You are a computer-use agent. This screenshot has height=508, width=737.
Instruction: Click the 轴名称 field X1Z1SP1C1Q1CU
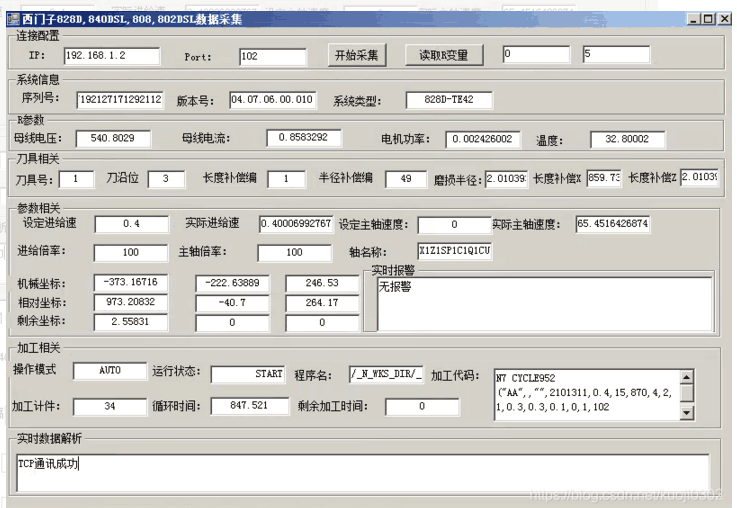click(x=455, y=251)
